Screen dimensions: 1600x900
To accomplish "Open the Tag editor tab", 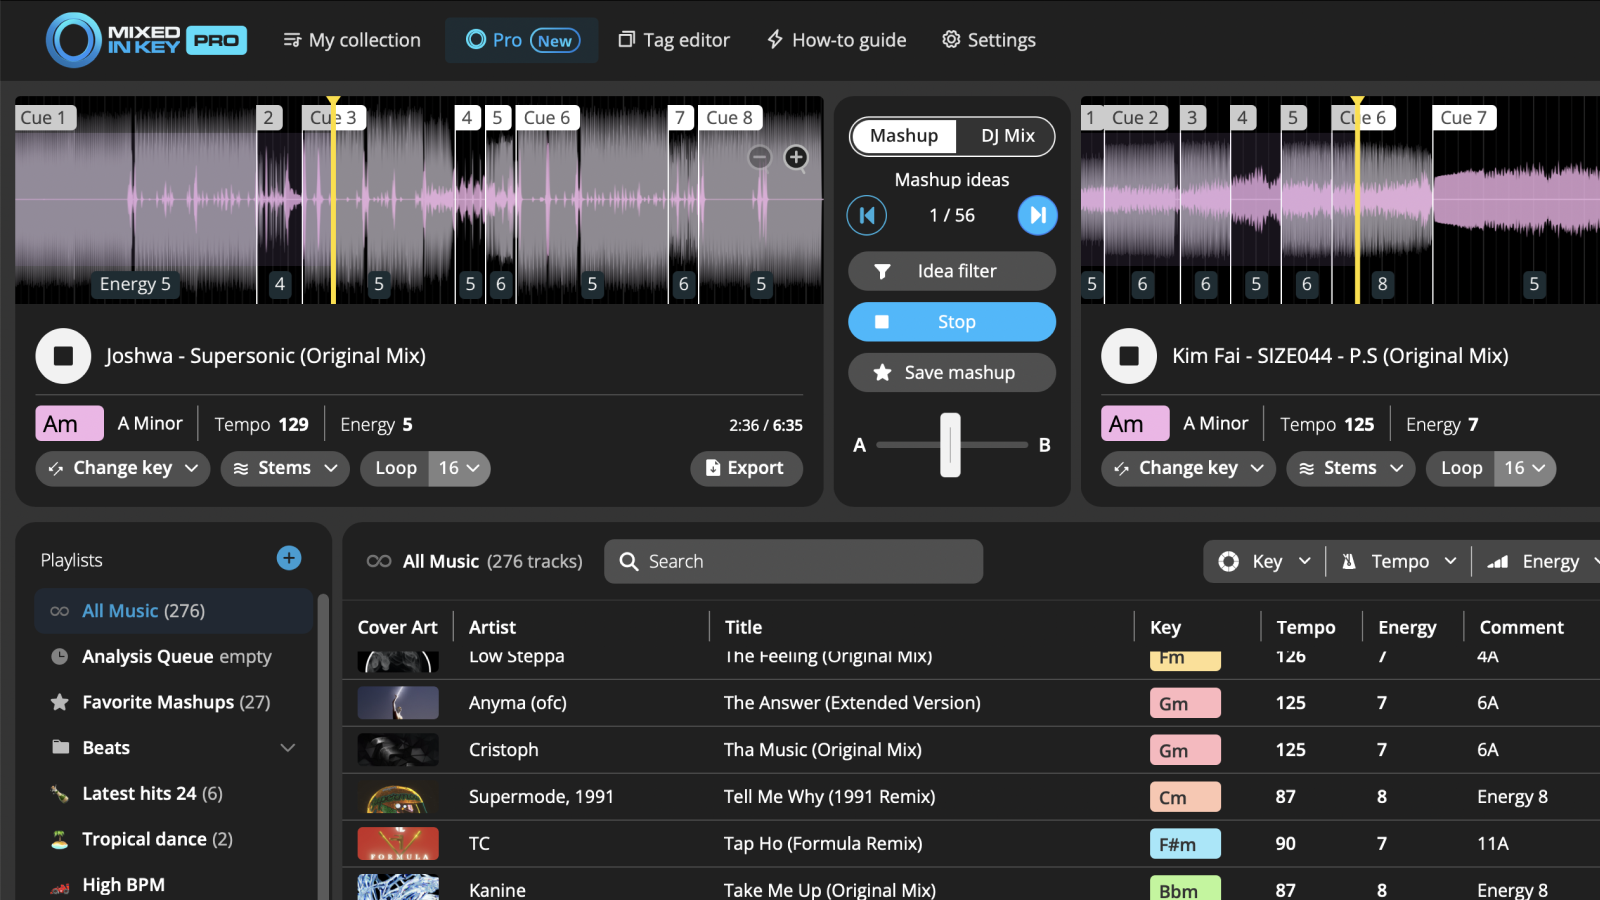I will pos(674,40).
